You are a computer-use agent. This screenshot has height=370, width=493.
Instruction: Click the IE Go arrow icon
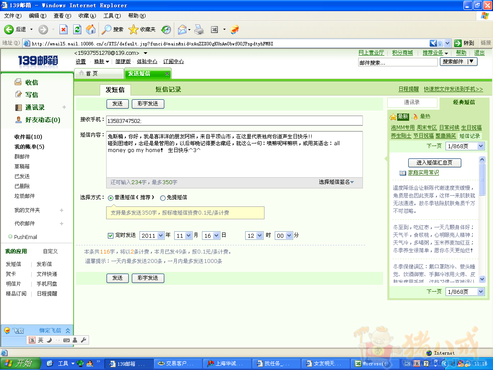point(458,43)
